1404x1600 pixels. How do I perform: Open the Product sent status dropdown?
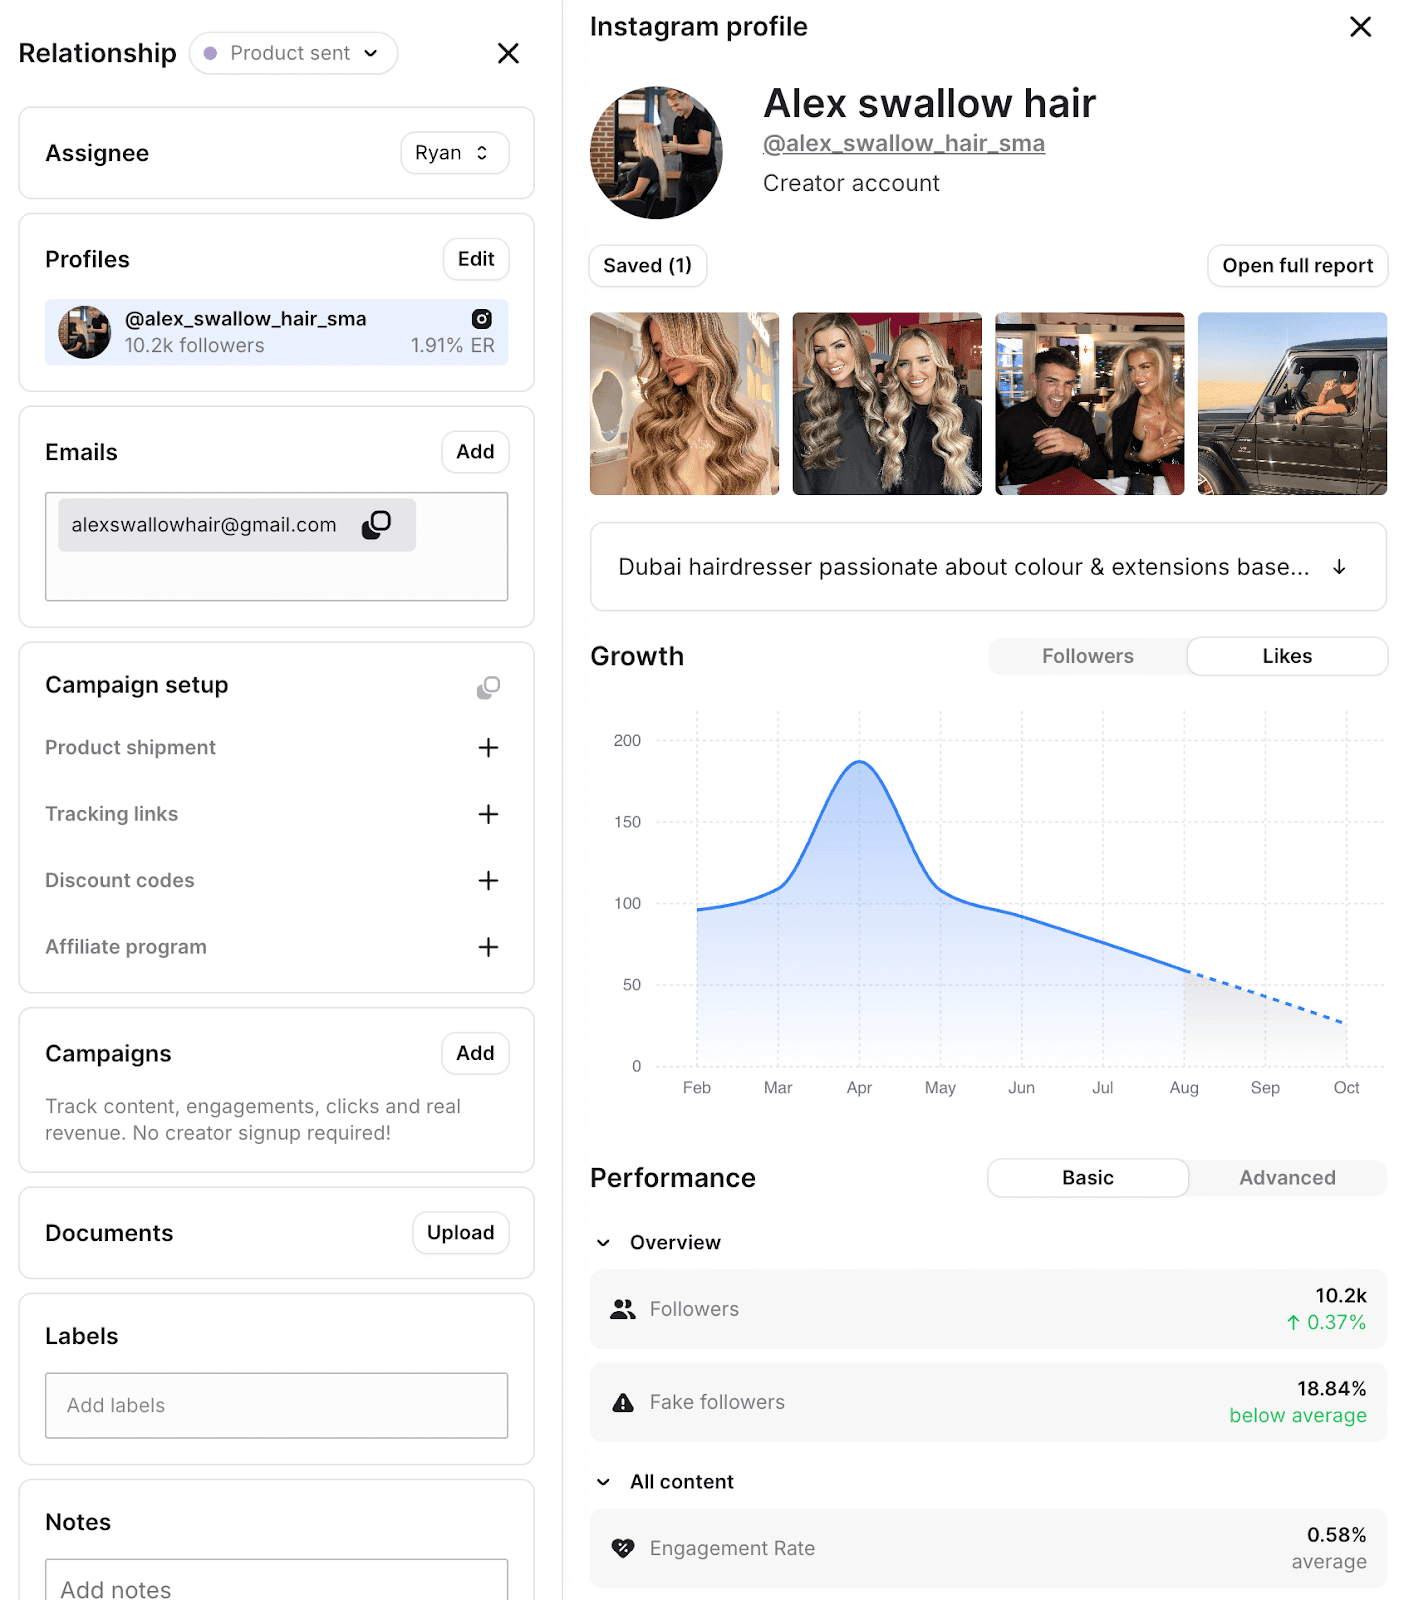(293, 53)
